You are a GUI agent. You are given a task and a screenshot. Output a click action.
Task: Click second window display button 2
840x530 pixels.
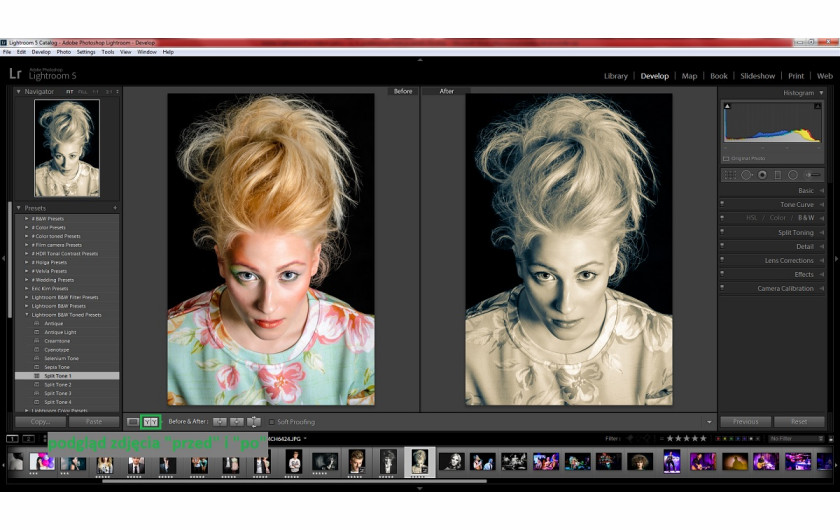point(28,438)
